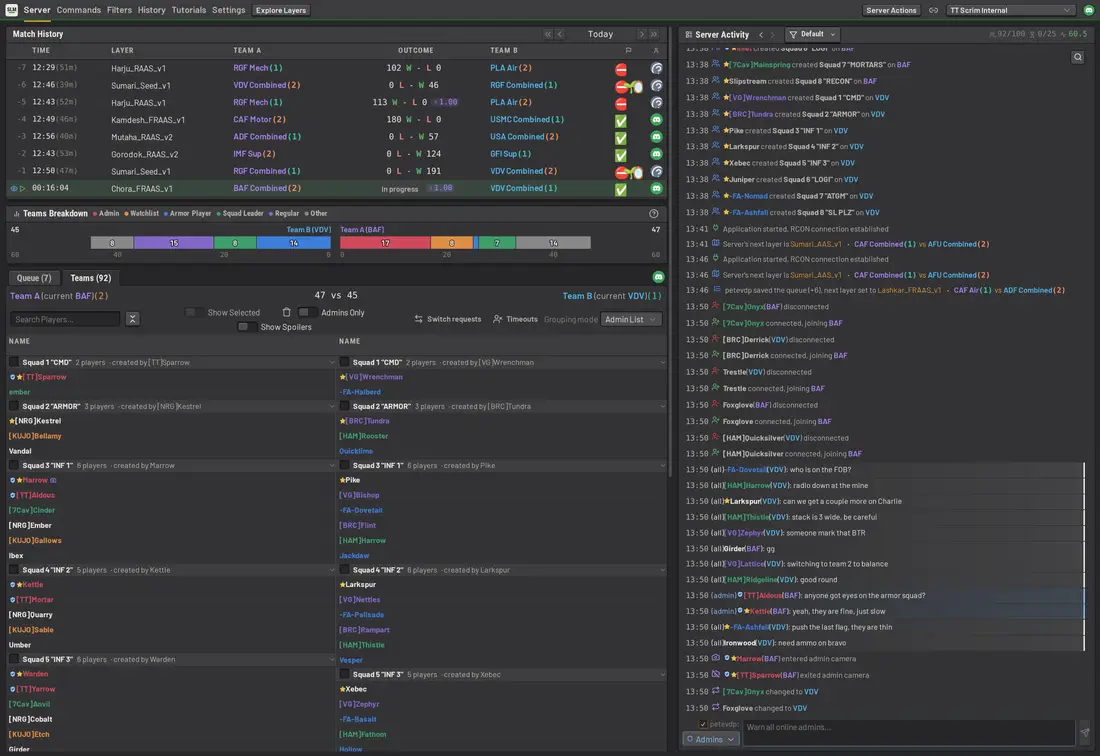
Task: Click green checkmark on Chora_FRAAS_v1 row
Action: pos(621,189)
